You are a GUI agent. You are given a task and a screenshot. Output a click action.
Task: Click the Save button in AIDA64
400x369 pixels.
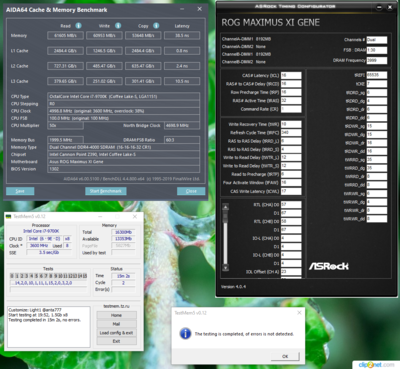point(20,191)
